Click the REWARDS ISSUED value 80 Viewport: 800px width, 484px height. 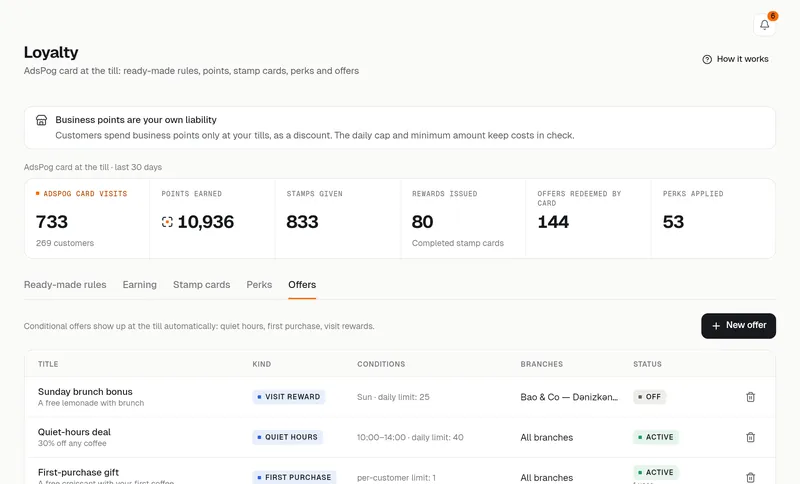[x=422, y=222]
